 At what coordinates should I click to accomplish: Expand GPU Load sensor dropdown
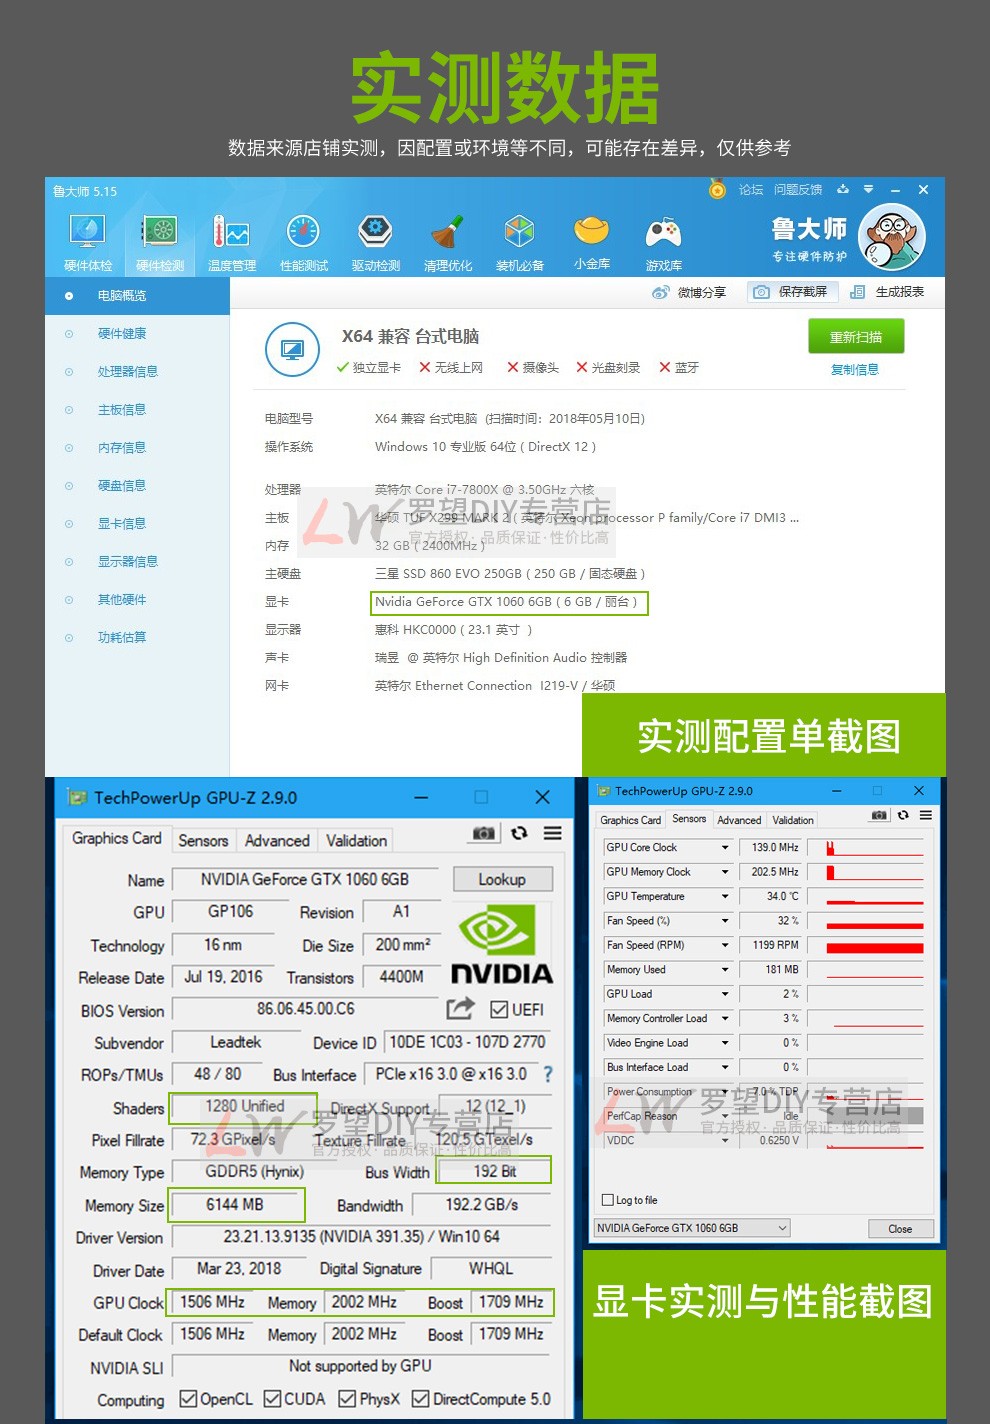726,994
